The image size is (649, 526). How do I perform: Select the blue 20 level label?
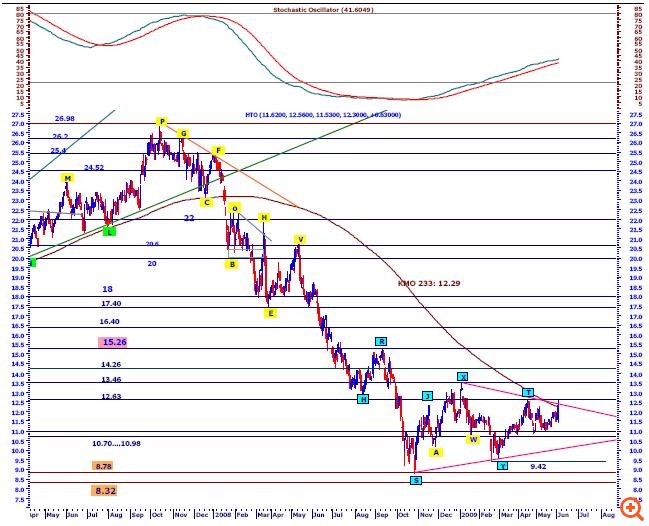152,263
